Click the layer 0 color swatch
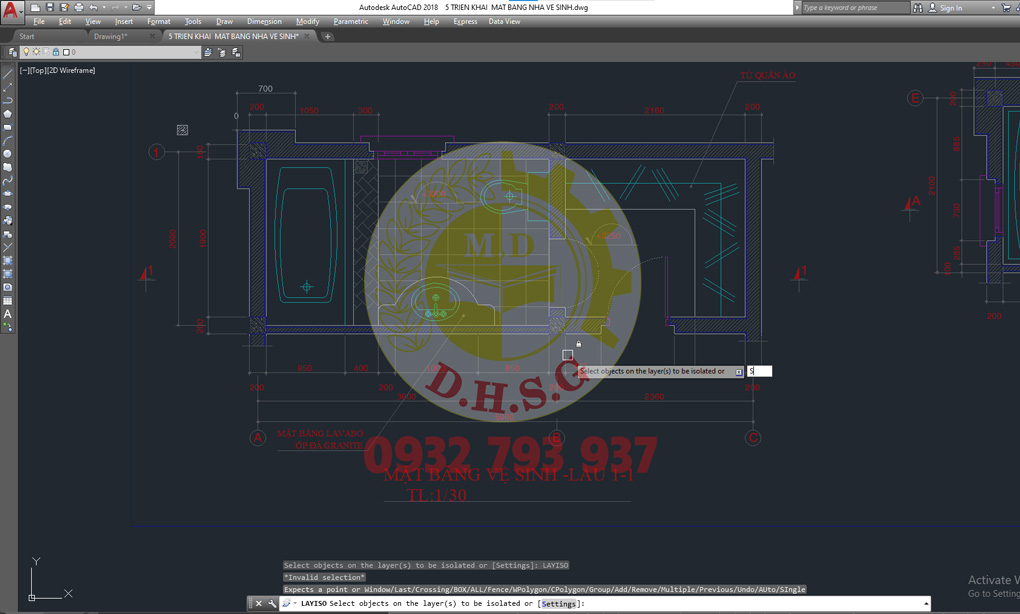This screenshot has height=614, width=1020. tap(66, 52)
